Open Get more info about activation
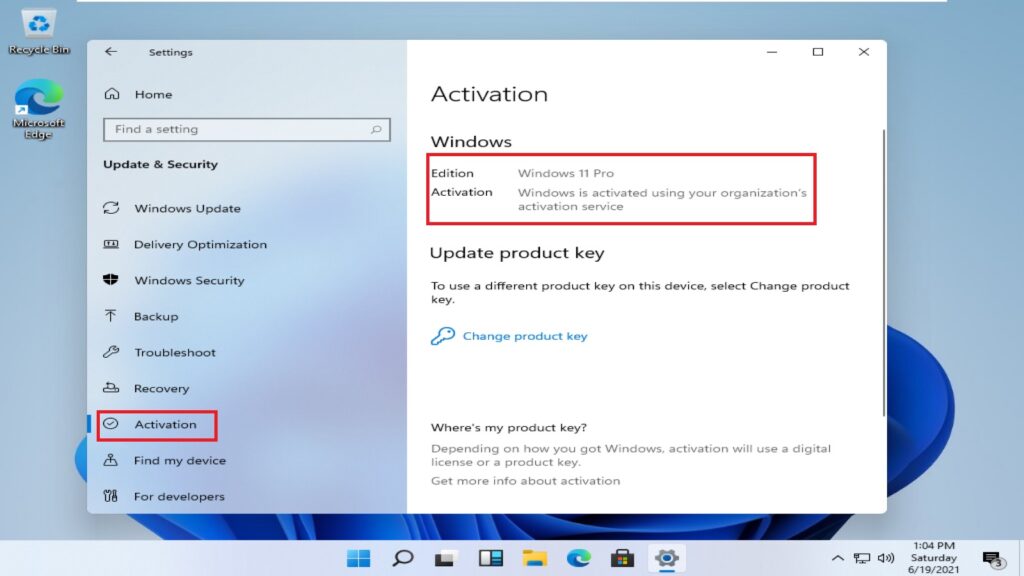 525,481
